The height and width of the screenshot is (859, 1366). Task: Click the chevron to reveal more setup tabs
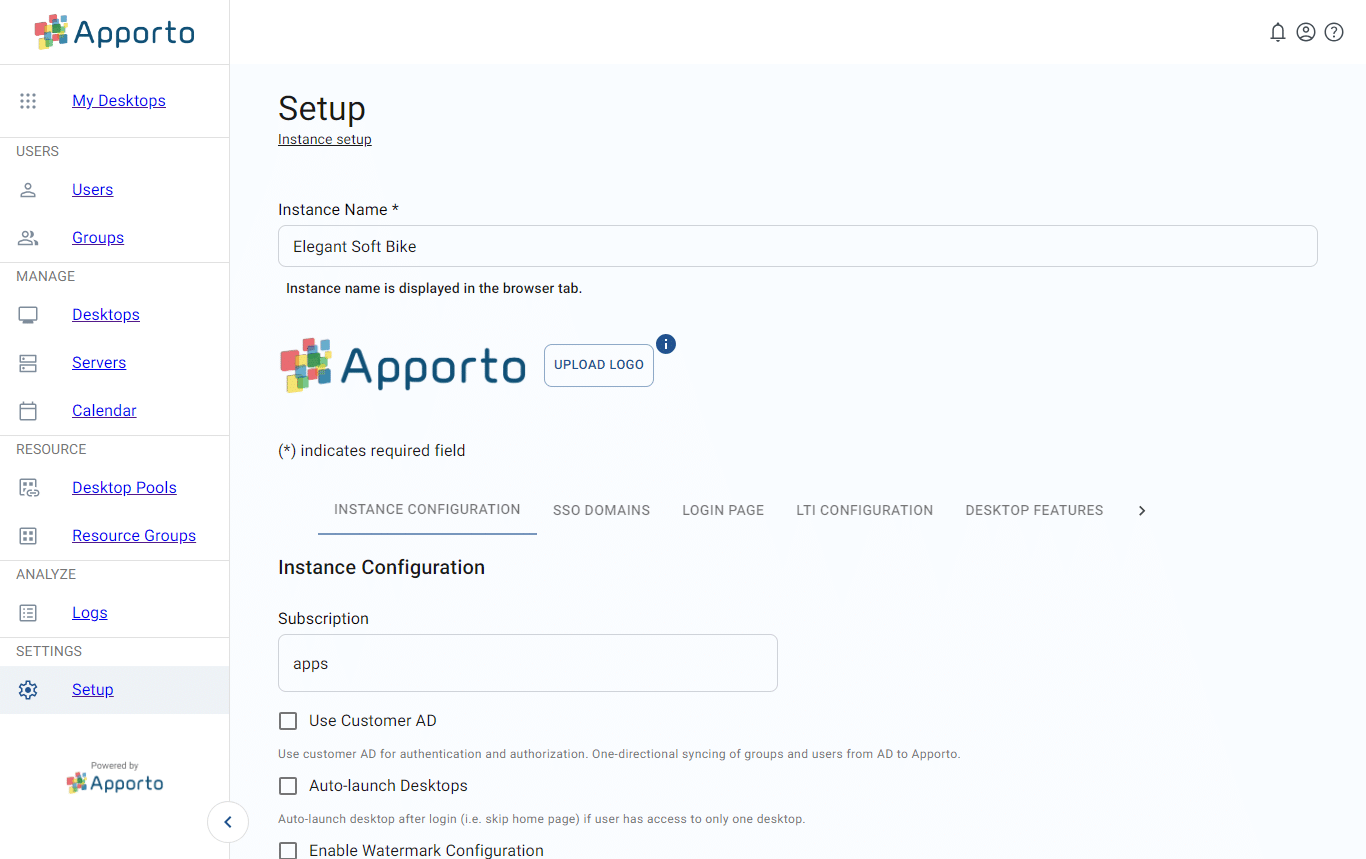(x=1141, y=510)
